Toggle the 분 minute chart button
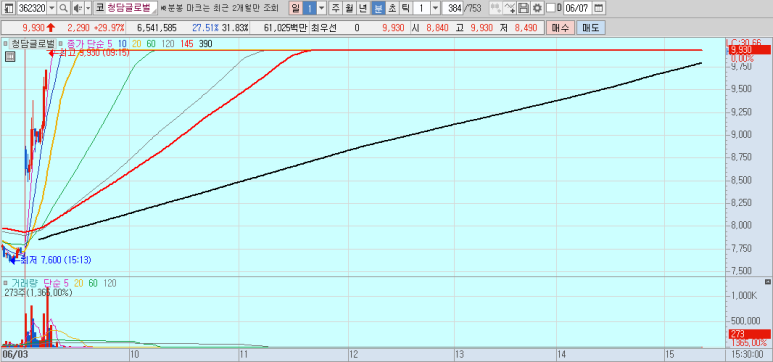The width and height of the screenshot is (773, 362). [x=378, y=8]
